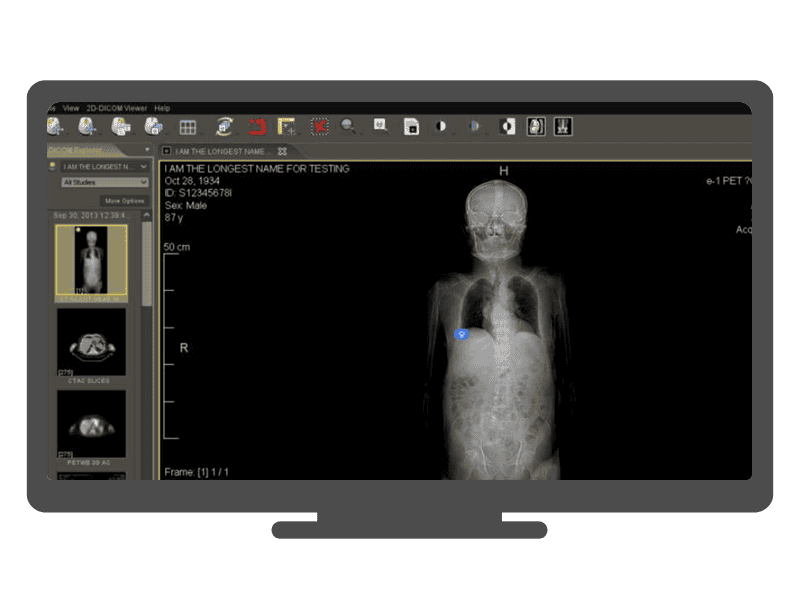The width and height of the screenshot is (800, 600).
Task: Click the Sex: Male overlay text
Action: 185,206
